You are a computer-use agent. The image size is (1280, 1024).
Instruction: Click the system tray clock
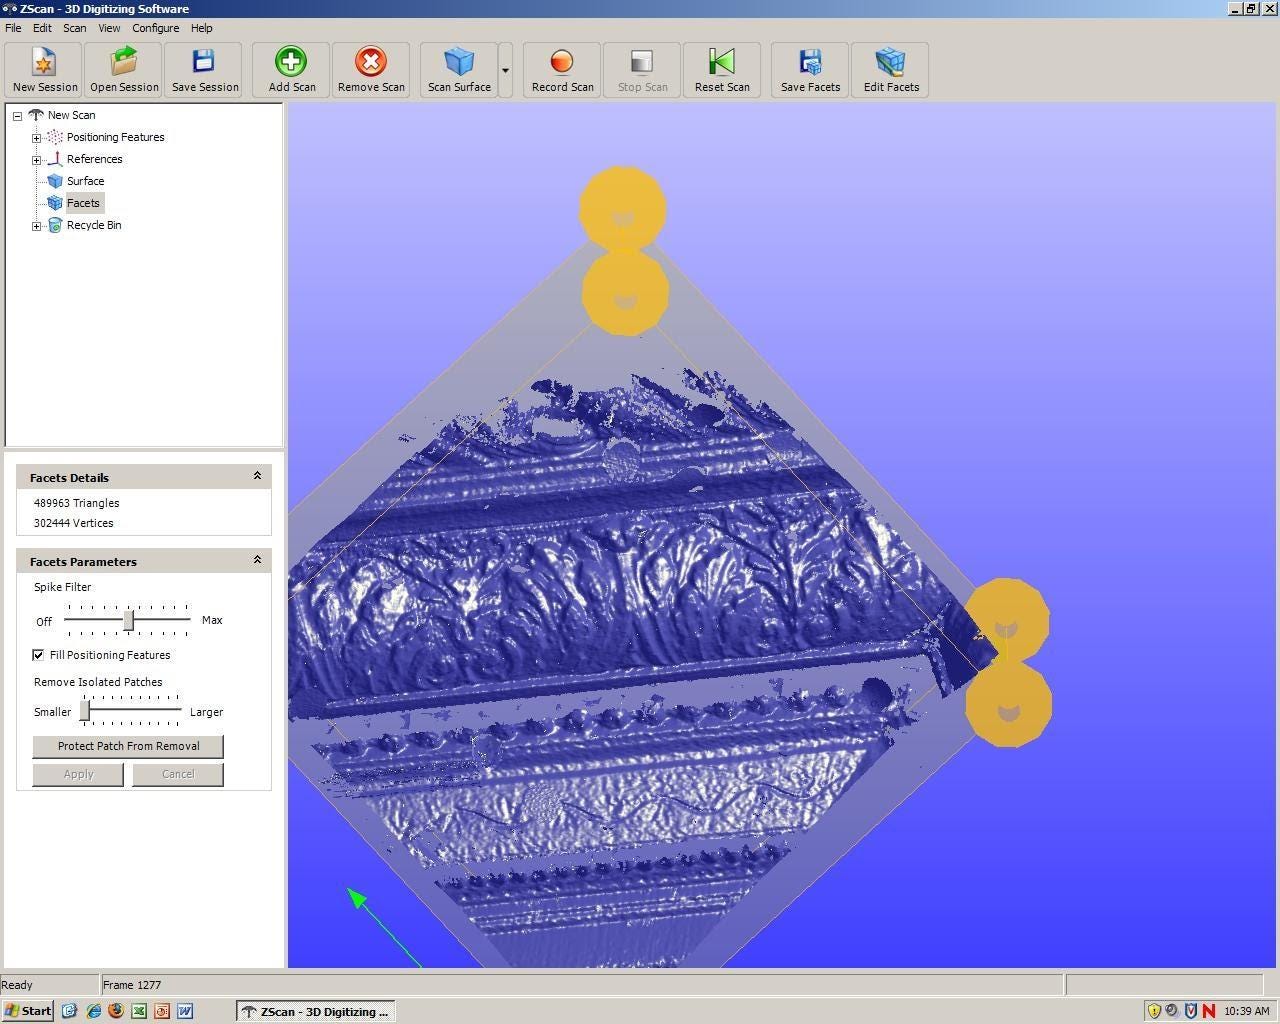(1246, 1011)
